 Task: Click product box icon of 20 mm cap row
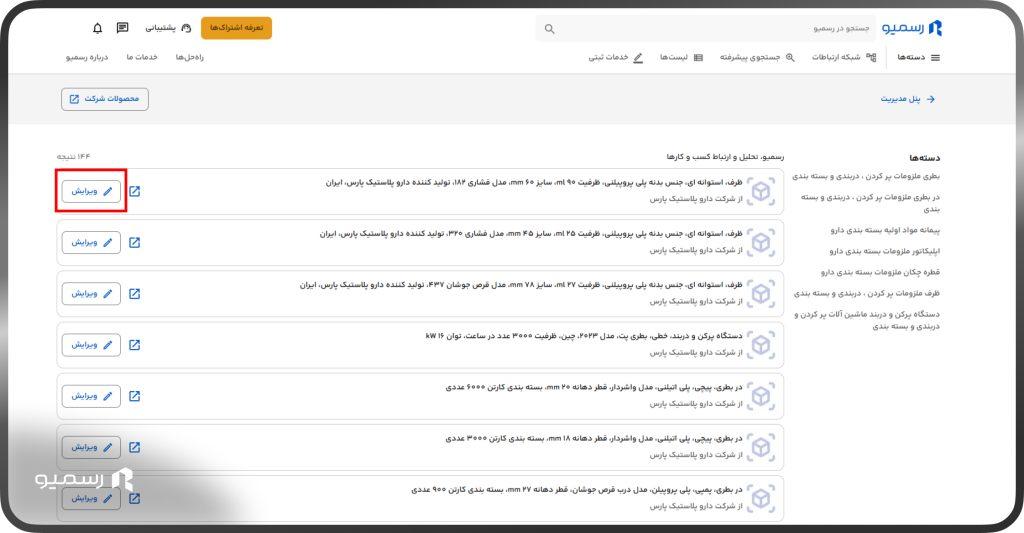click(761, 396)
